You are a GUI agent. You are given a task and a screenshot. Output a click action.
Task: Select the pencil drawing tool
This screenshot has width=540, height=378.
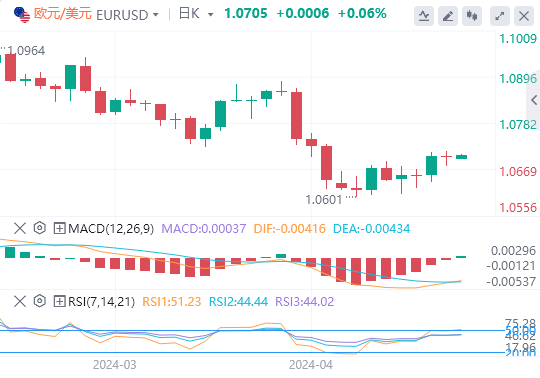(448, 15)
